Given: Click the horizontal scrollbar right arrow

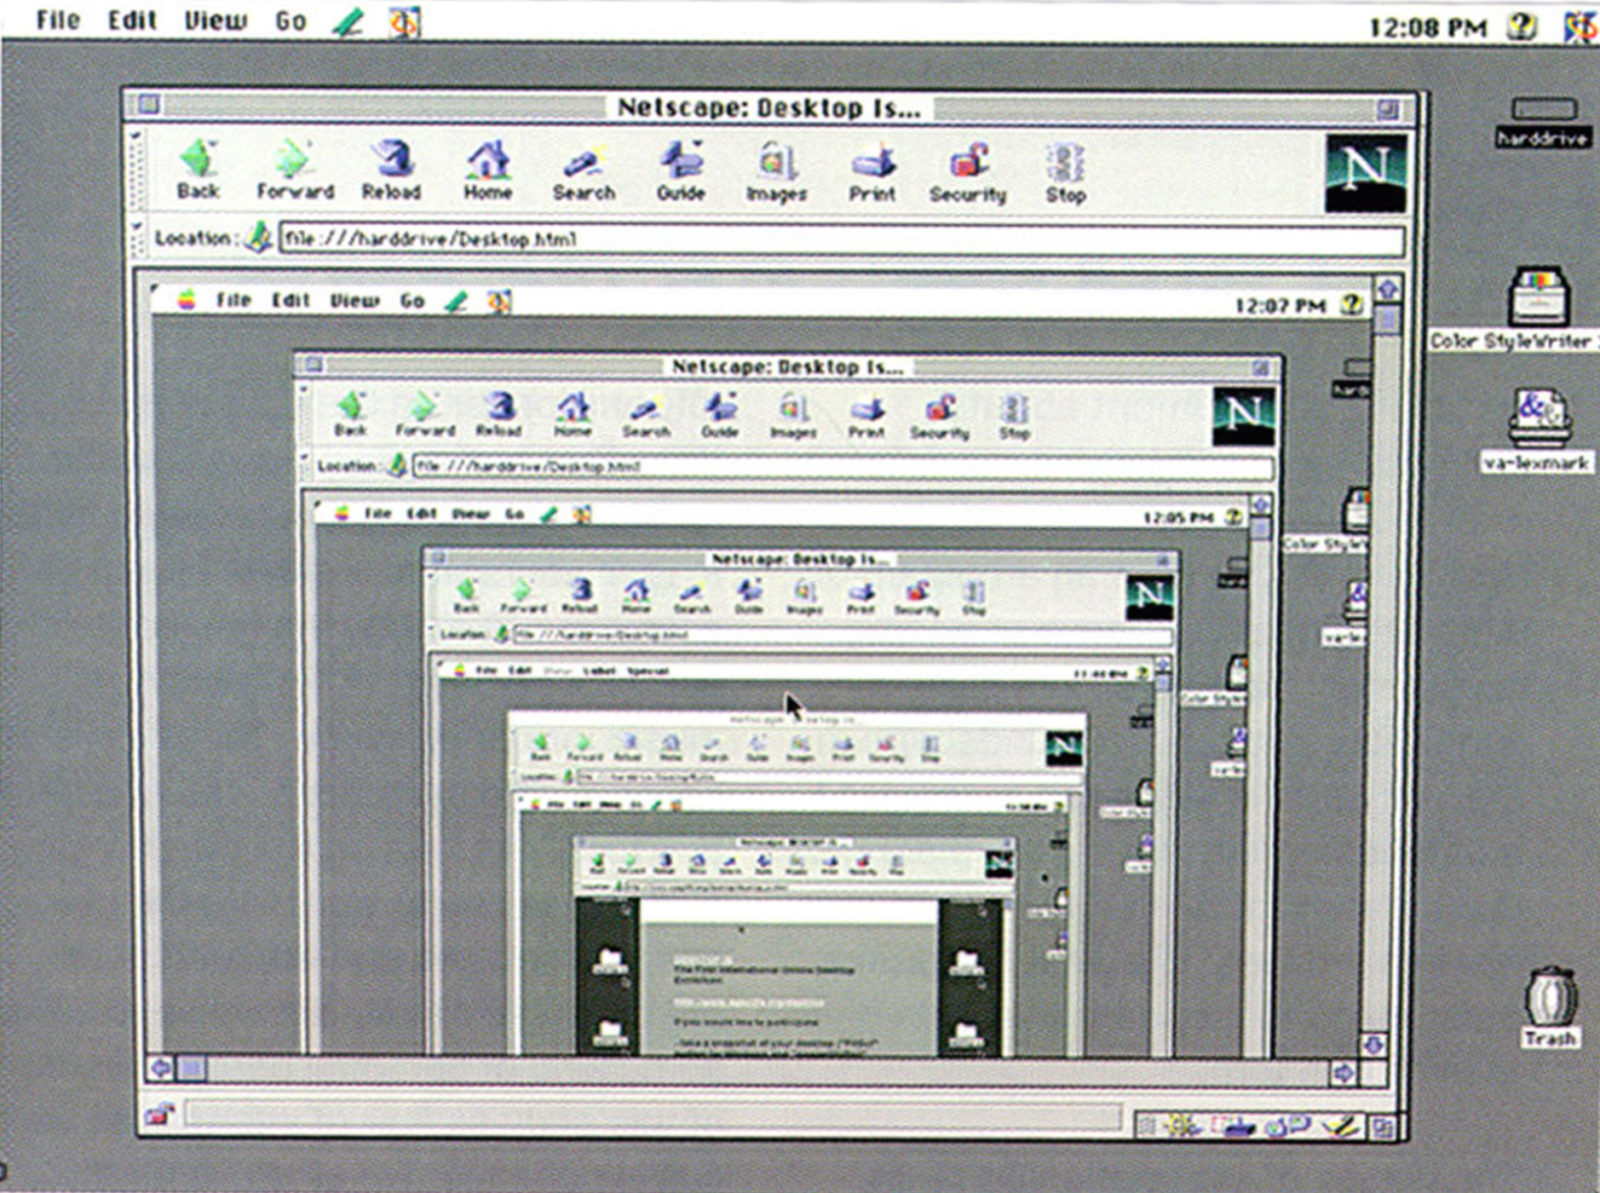Looking at the screenshot, I should click(x=1343, y=1072).
